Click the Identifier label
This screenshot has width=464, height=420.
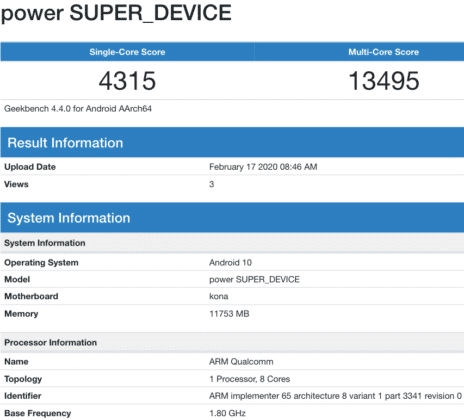23,396
